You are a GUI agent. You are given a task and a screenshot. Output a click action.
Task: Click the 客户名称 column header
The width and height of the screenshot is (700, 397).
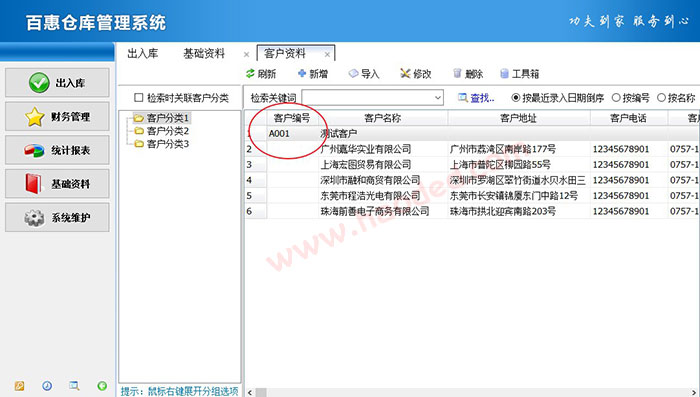(x=383, y=118)
